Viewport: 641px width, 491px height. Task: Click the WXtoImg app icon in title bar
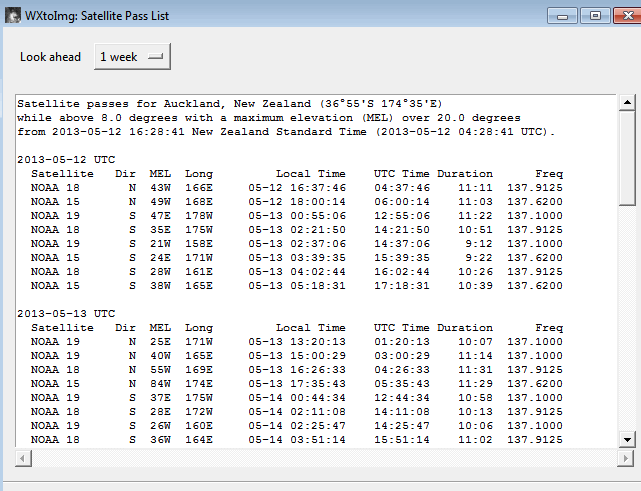tap(13, 16)
